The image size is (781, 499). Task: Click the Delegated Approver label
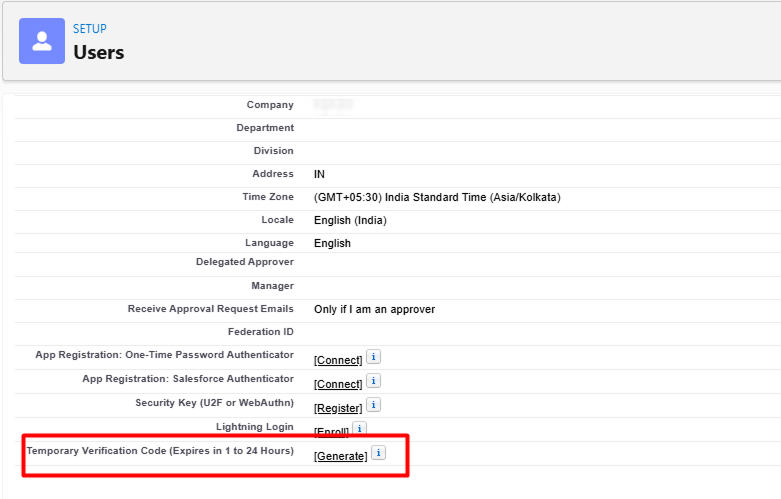(x=245, y=262)
